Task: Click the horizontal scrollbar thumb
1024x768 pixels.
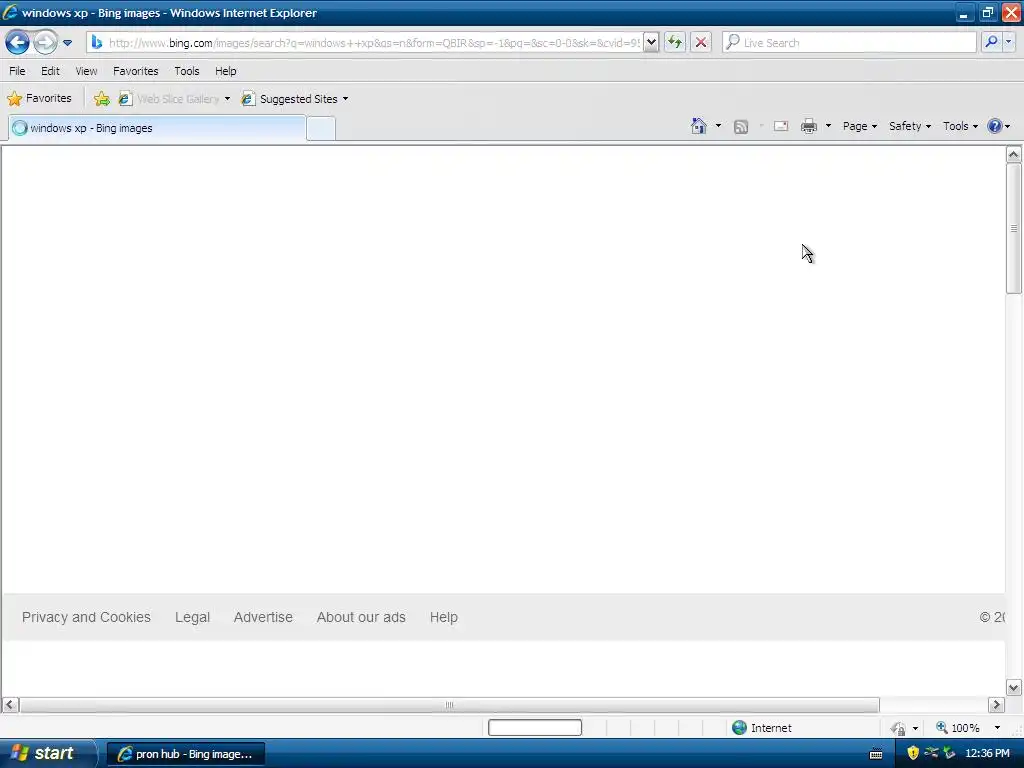Action: tap(449, 705)
